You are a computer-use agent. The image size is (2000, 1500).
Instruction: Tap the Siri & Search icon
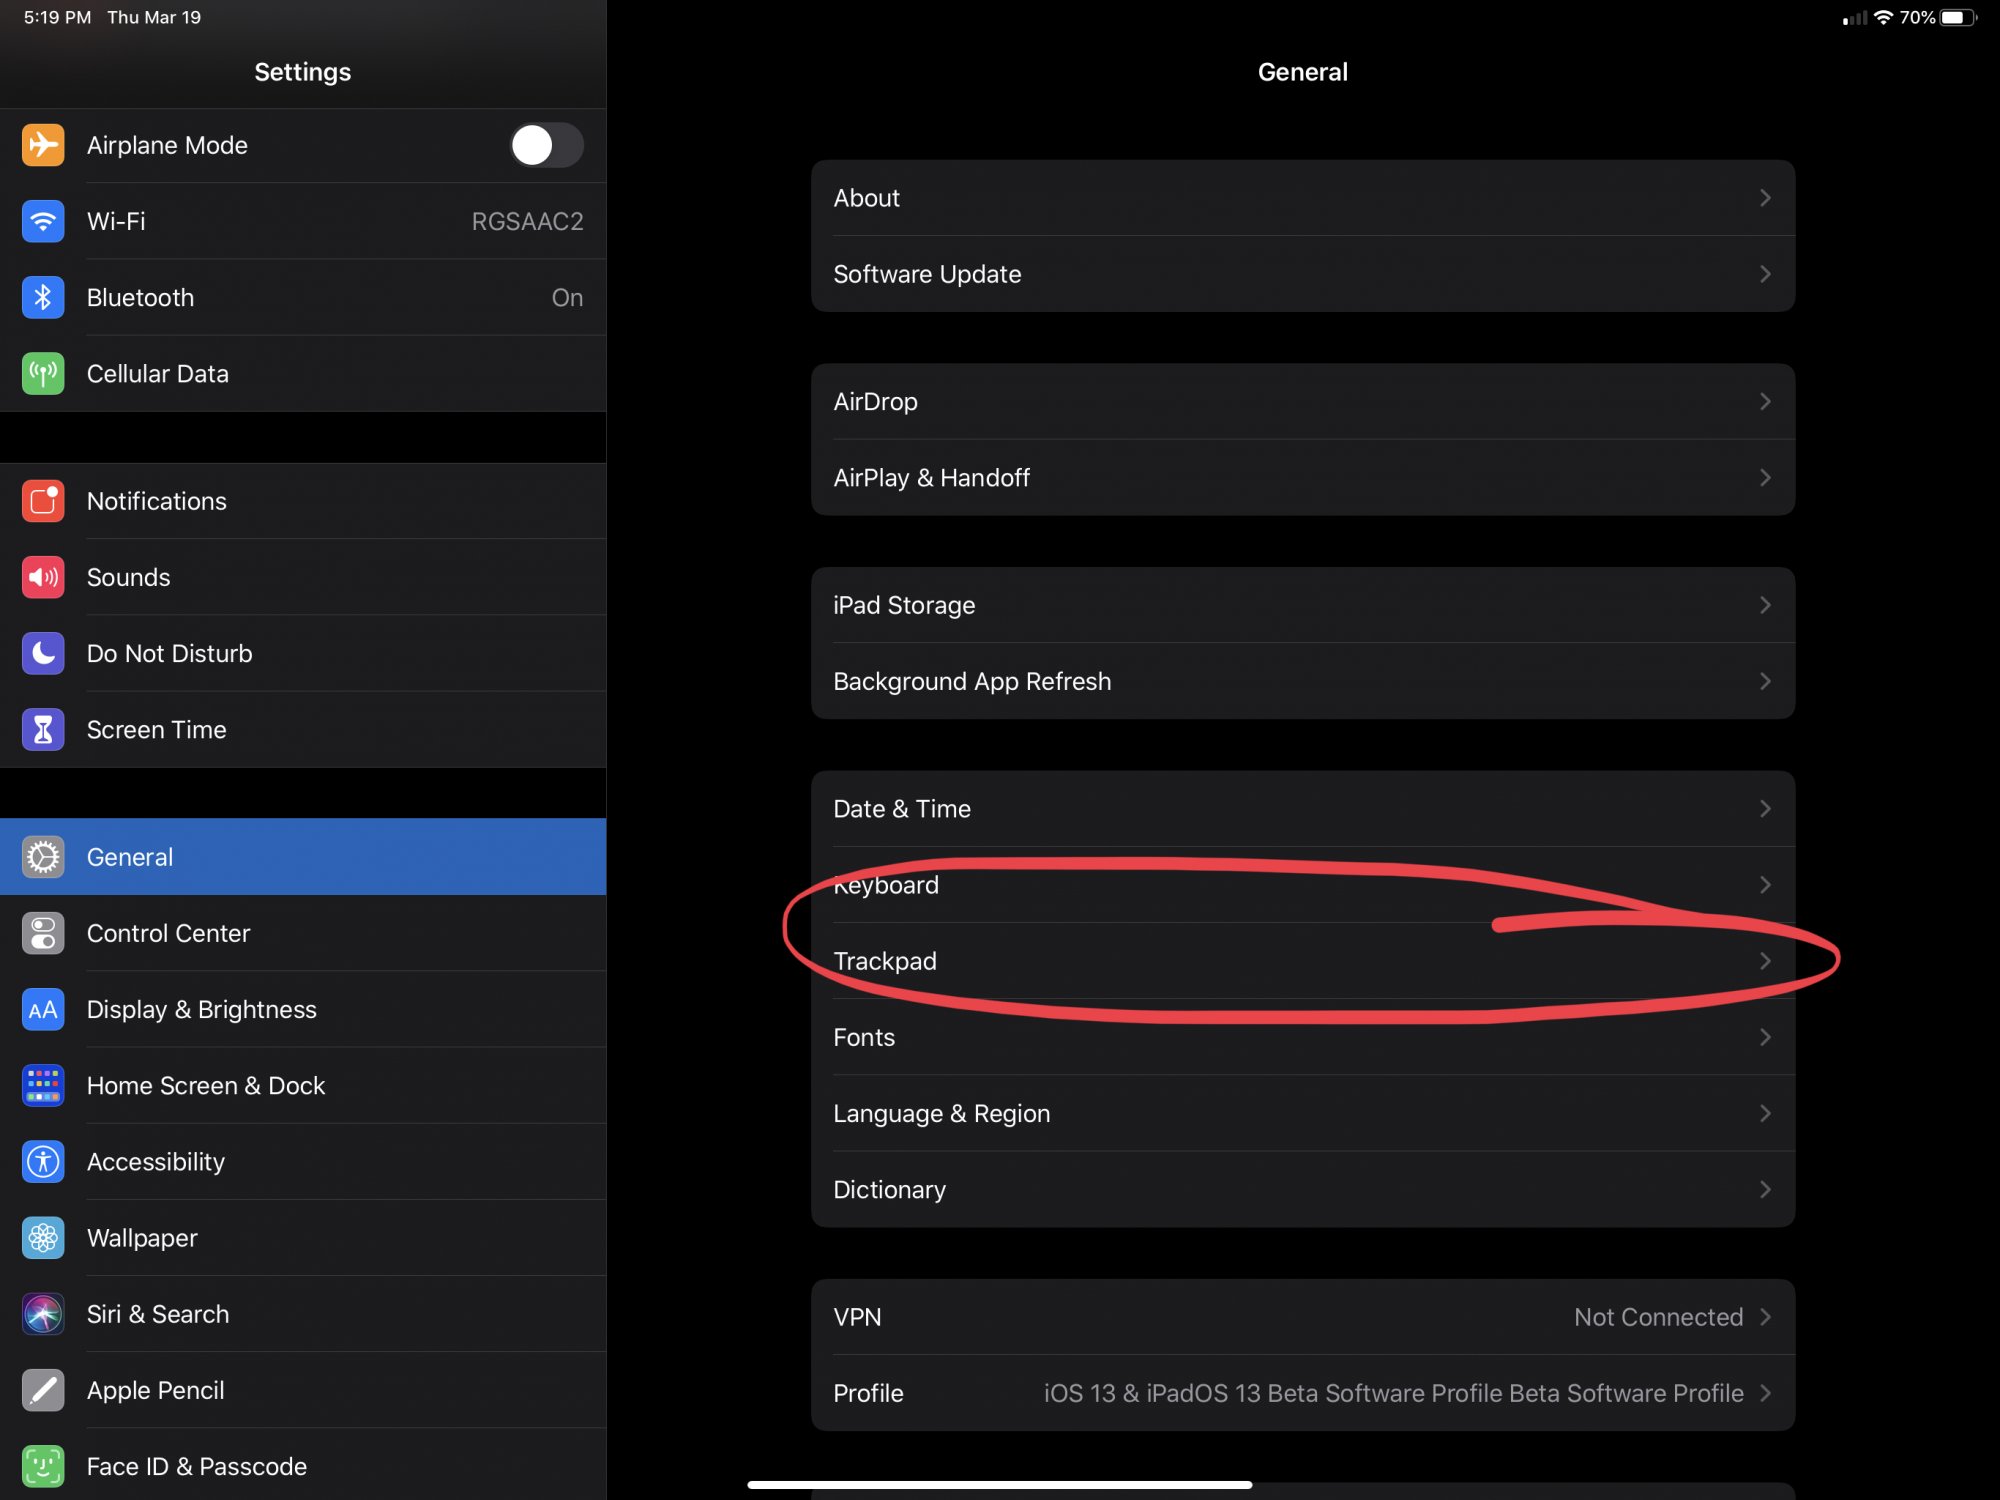(x=43, y=1314)
